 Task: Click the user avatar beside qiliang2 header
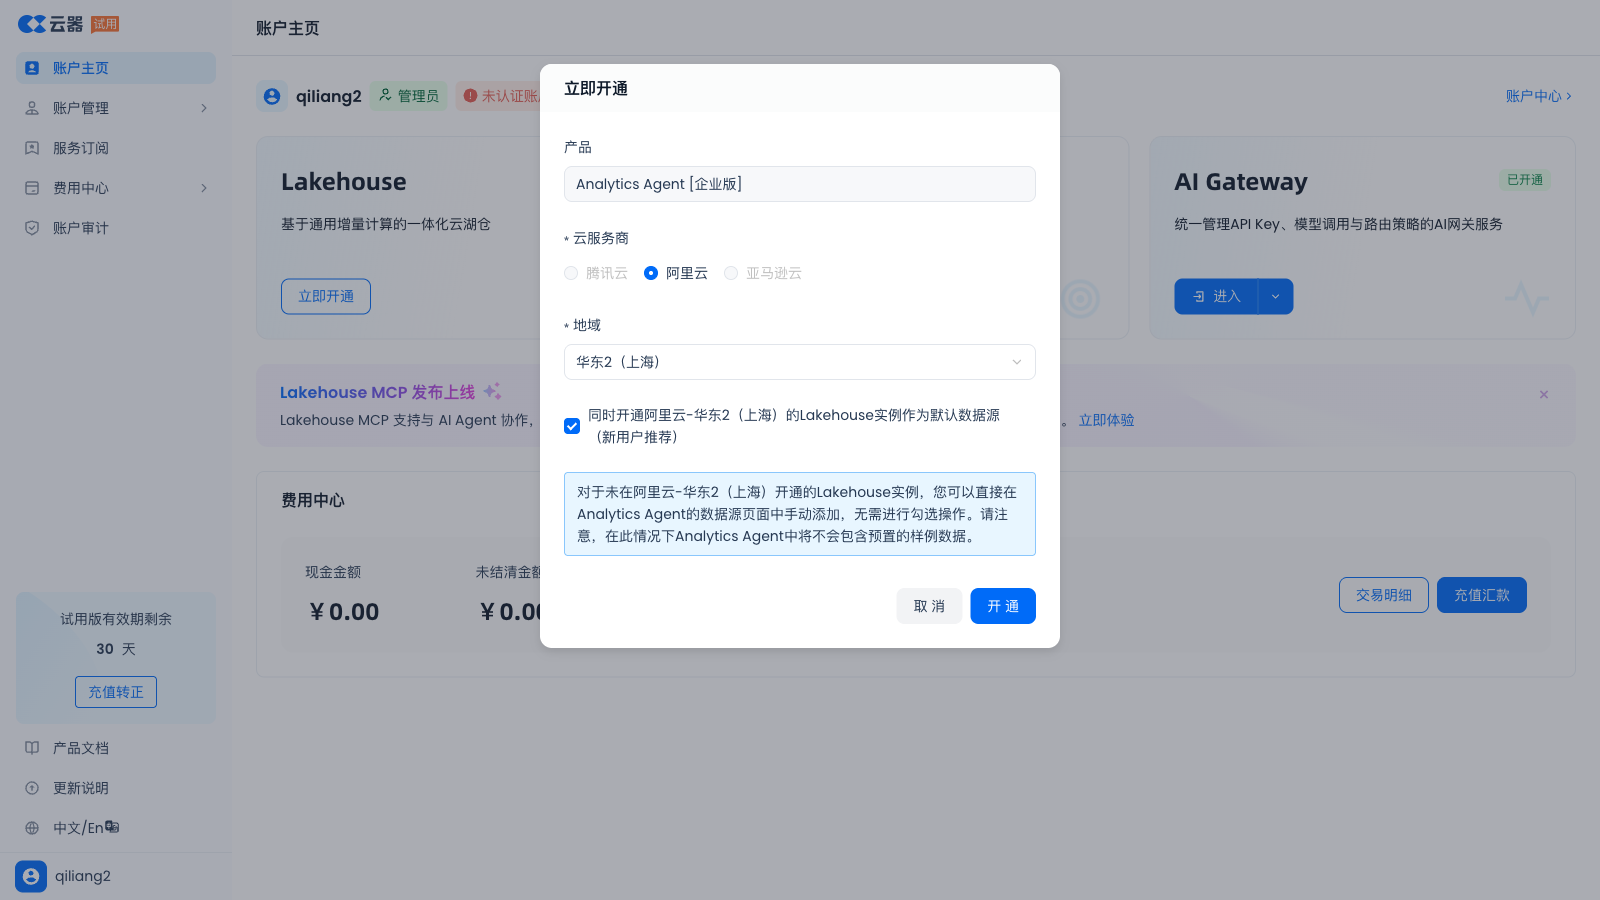(x=272, y=96)
